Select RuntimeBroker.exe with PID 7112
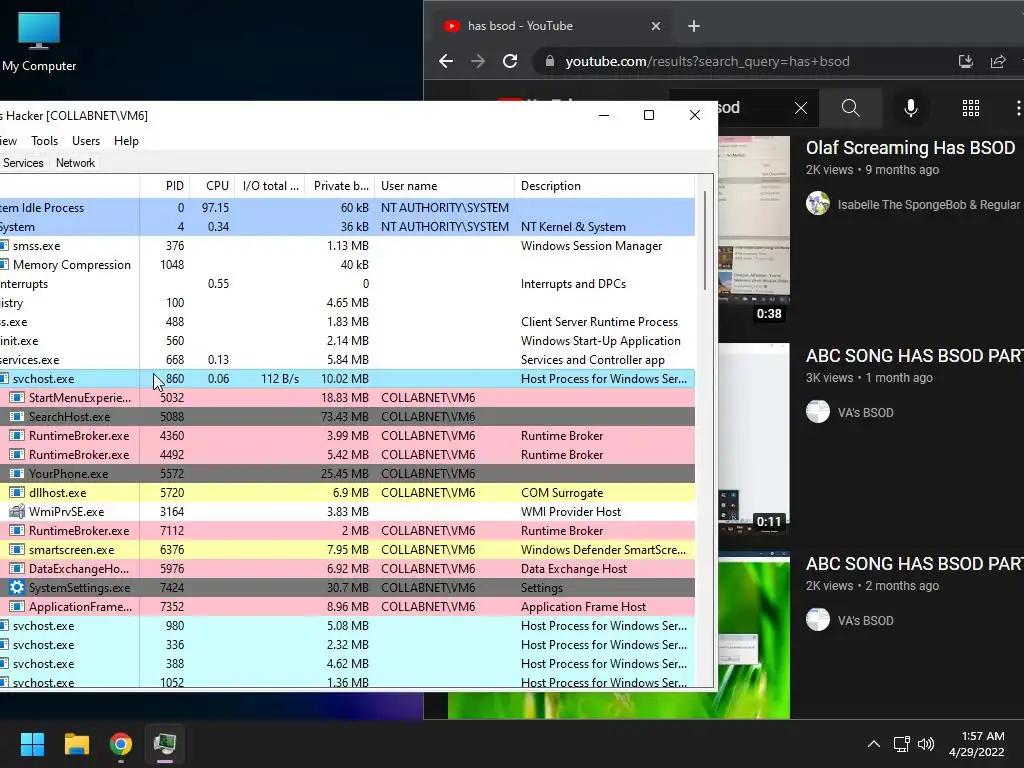Screen dimensions: 1024x768 click(x=347, y=531)
